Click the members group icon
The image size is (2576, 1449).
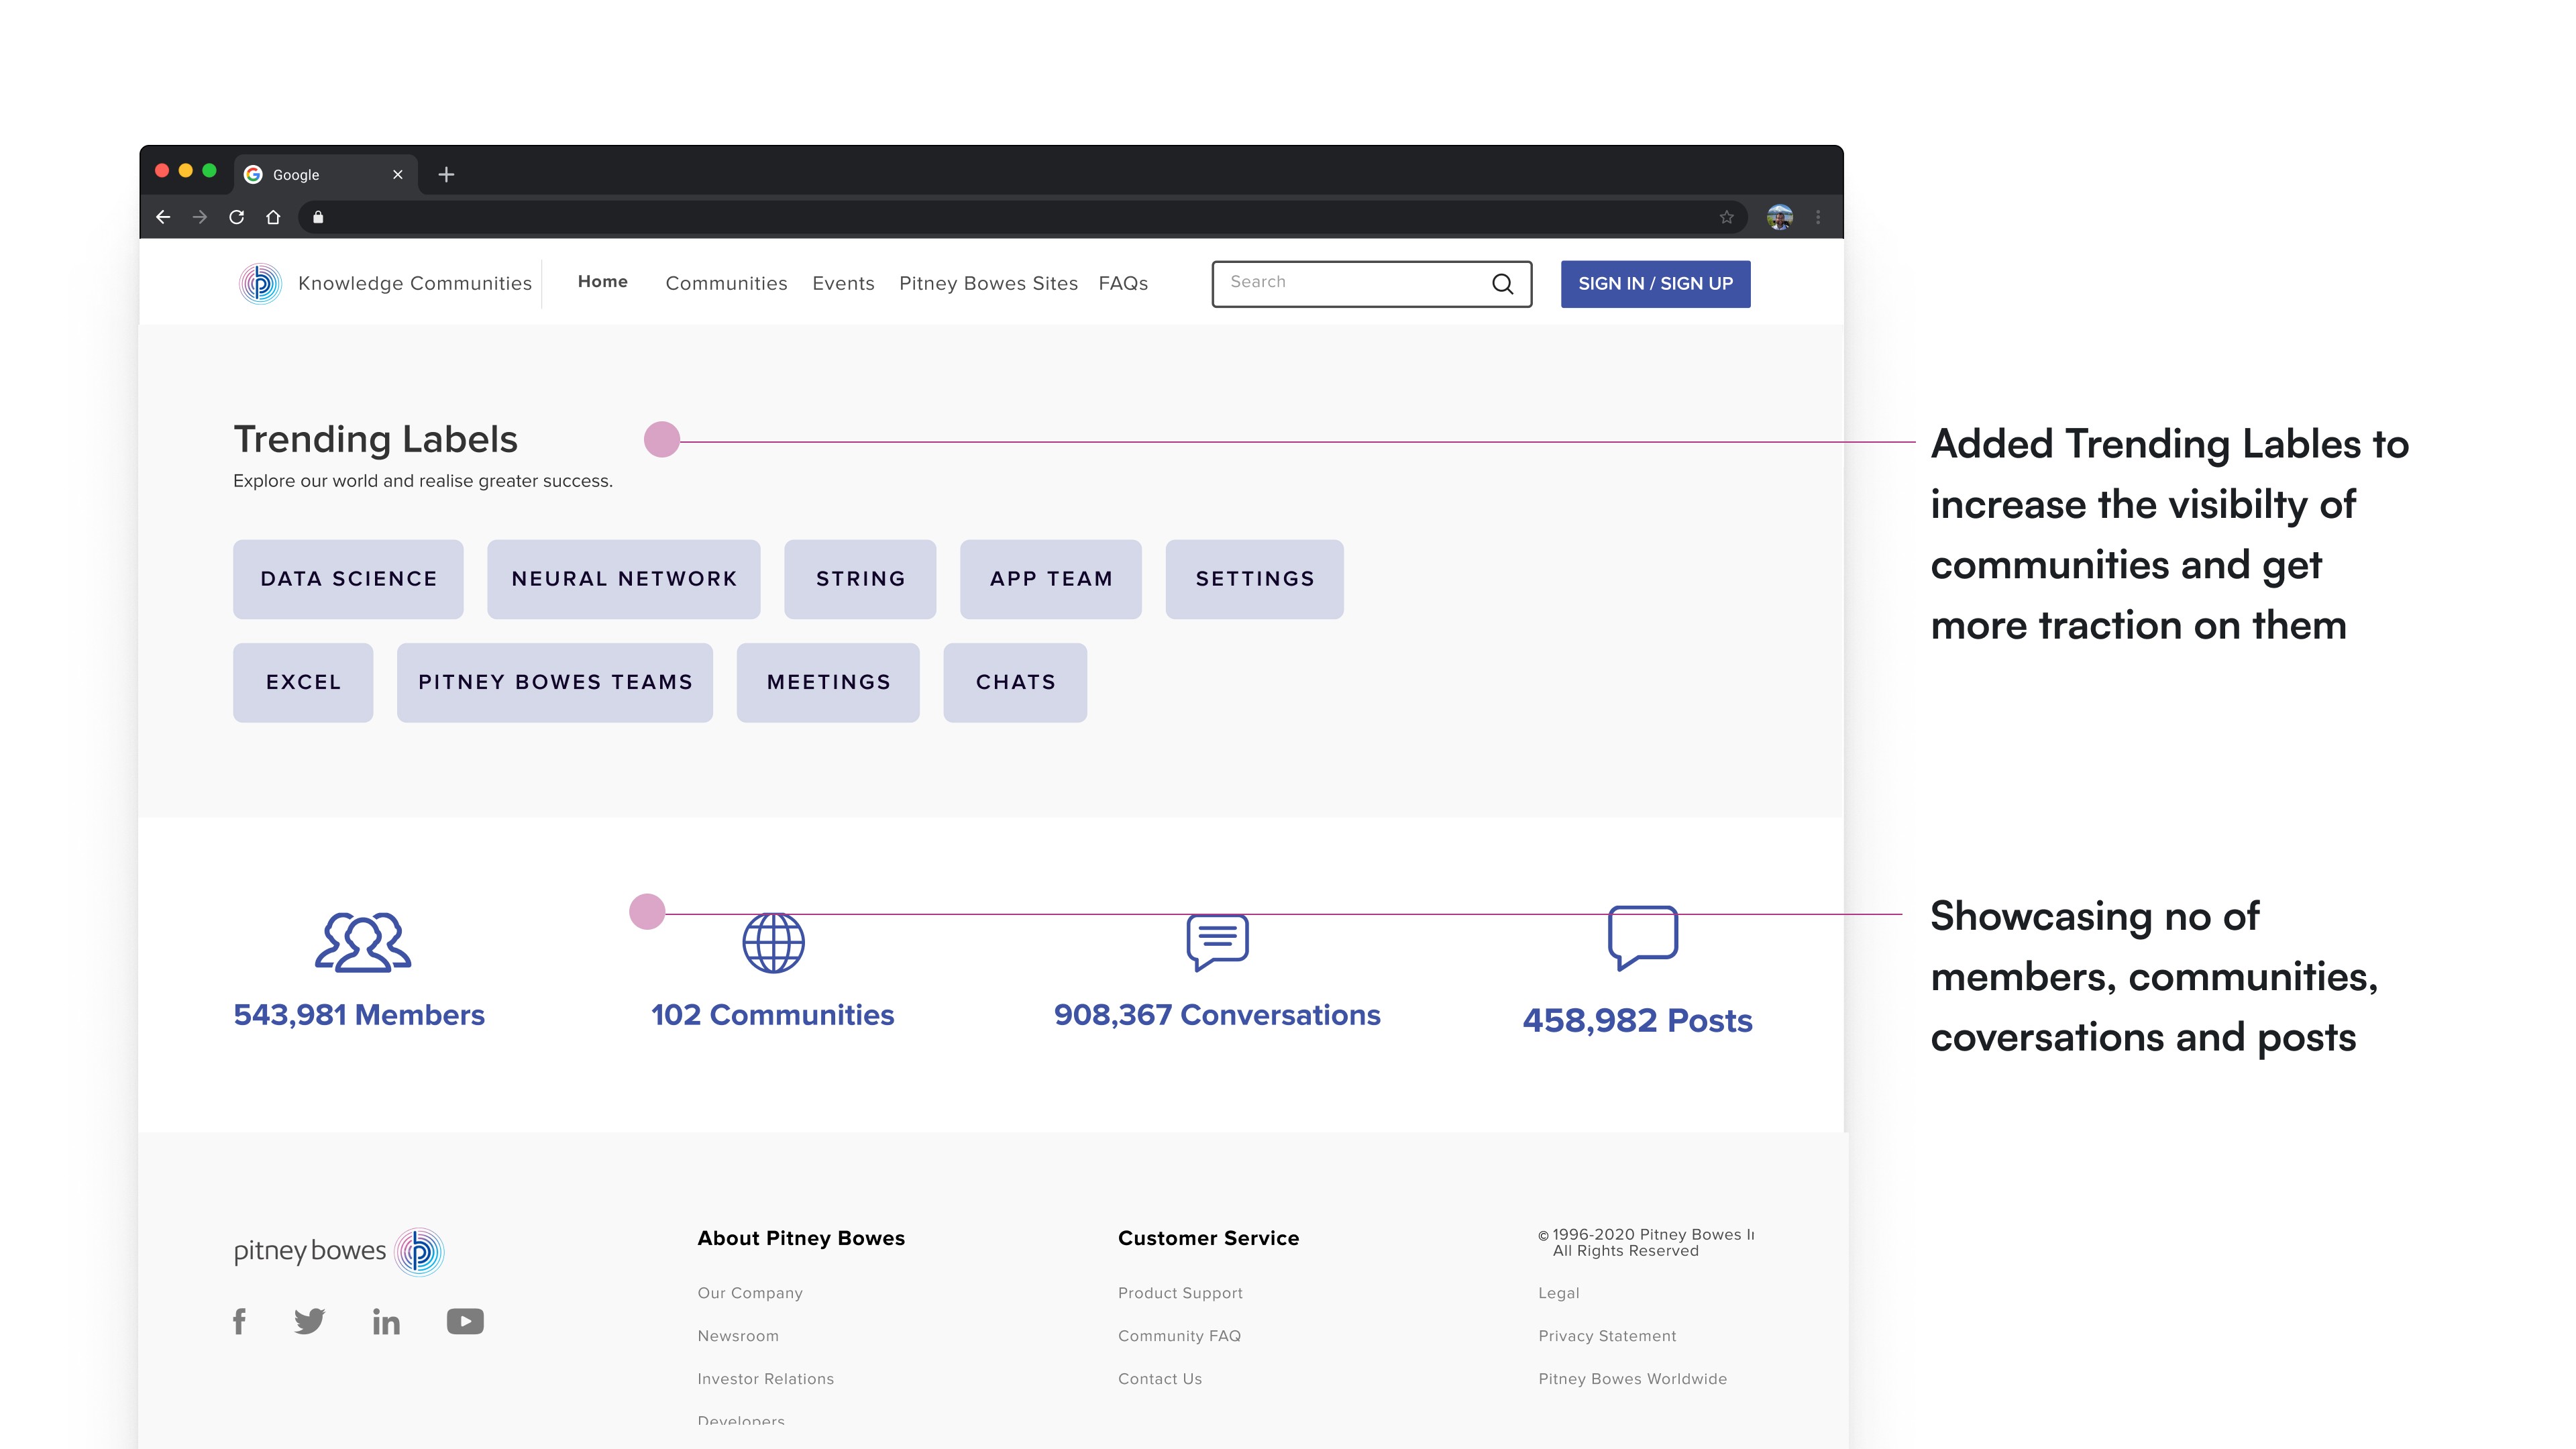point(362,942)
